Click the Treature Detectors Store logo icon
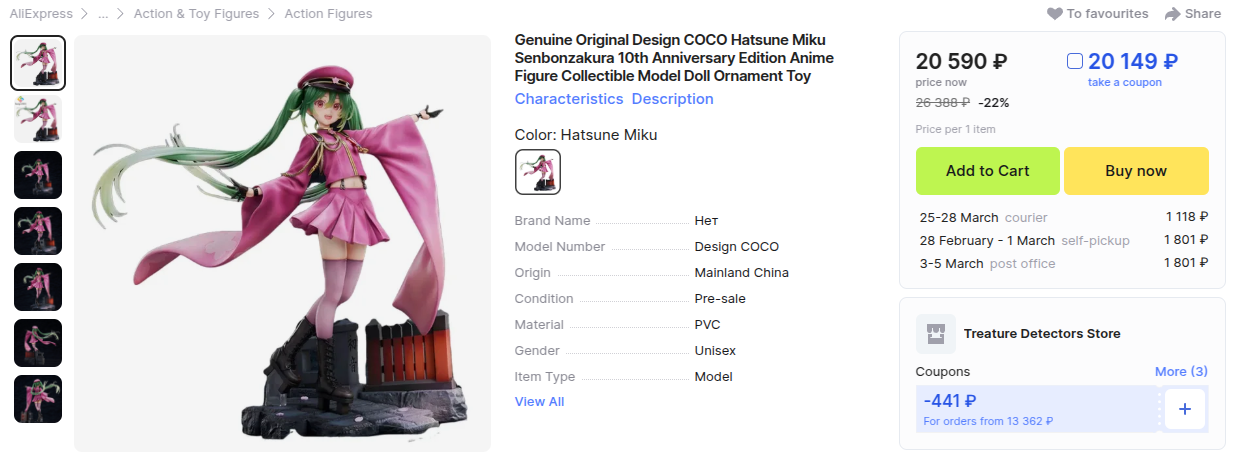Screen dimensions: 1235x471 (x=937, y=333)
